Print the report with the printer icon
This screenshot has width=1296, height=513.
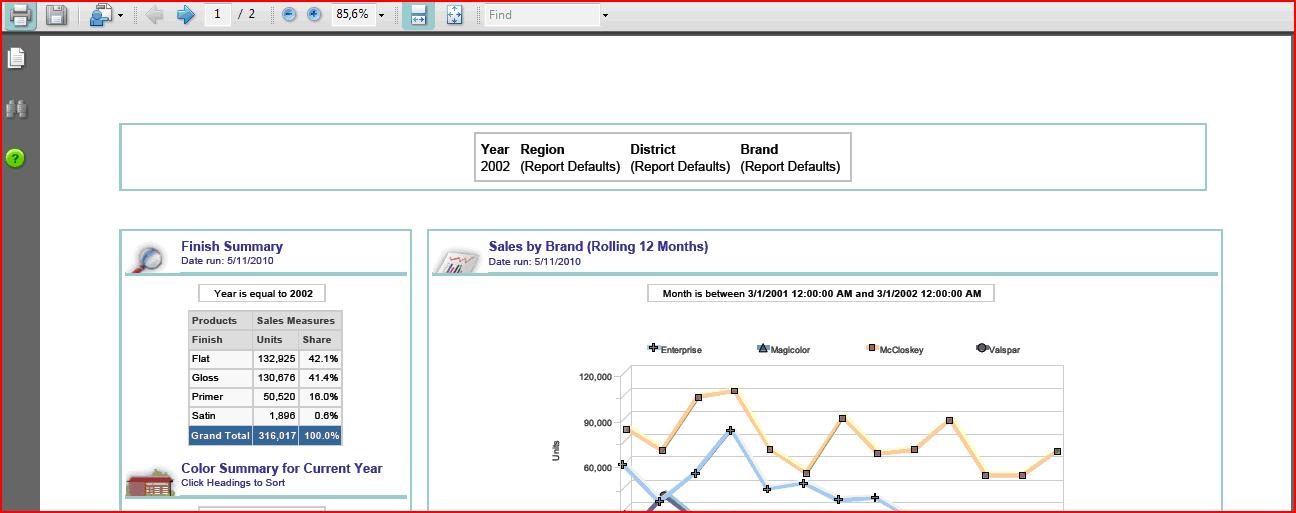[21, 15]
